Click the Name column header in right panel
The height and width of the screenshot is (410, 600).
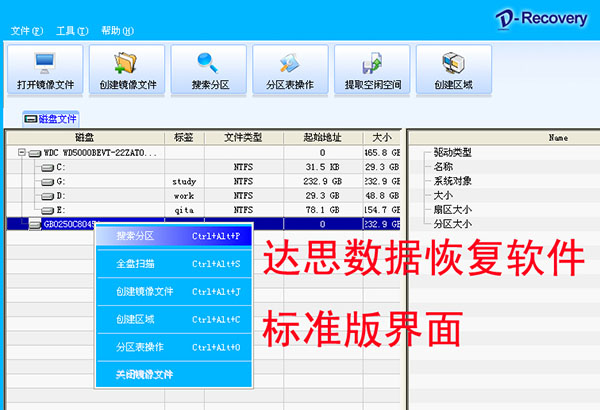(558, 138)
